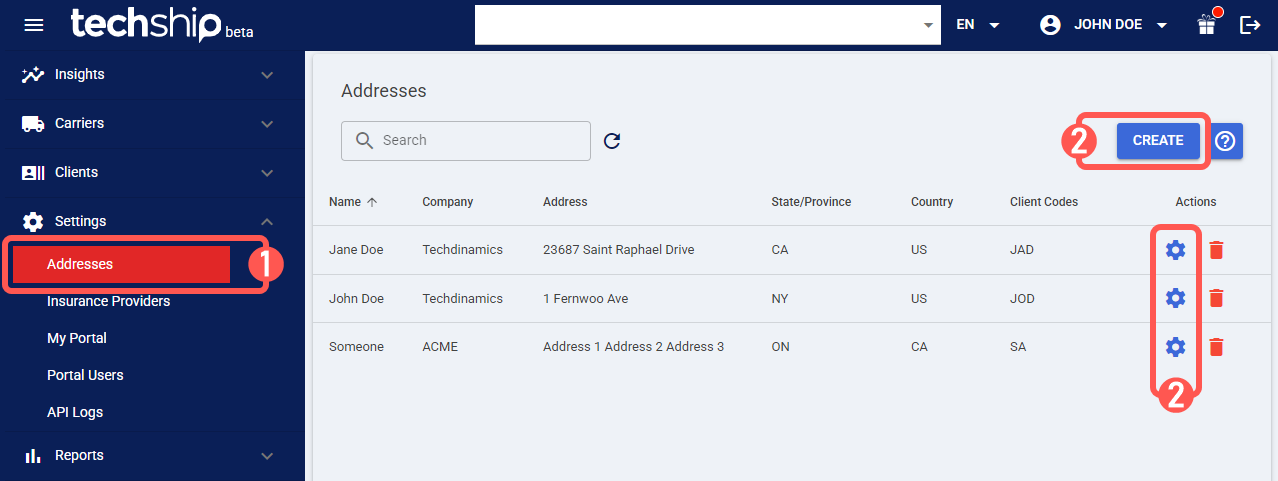
Task: Edit Someone address via gear icon
Action: click(1176, 347)
